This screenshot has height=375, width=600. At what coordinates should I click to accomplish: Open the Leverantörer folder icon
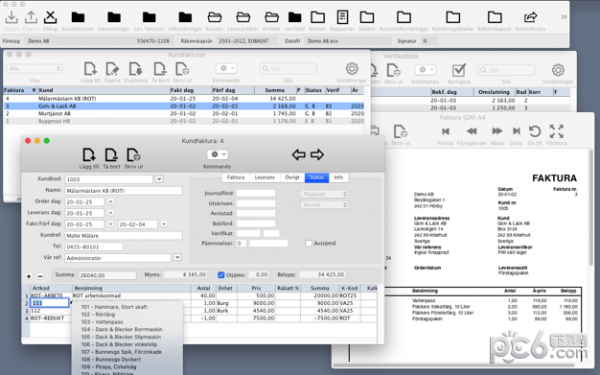(x=243, y=17)
